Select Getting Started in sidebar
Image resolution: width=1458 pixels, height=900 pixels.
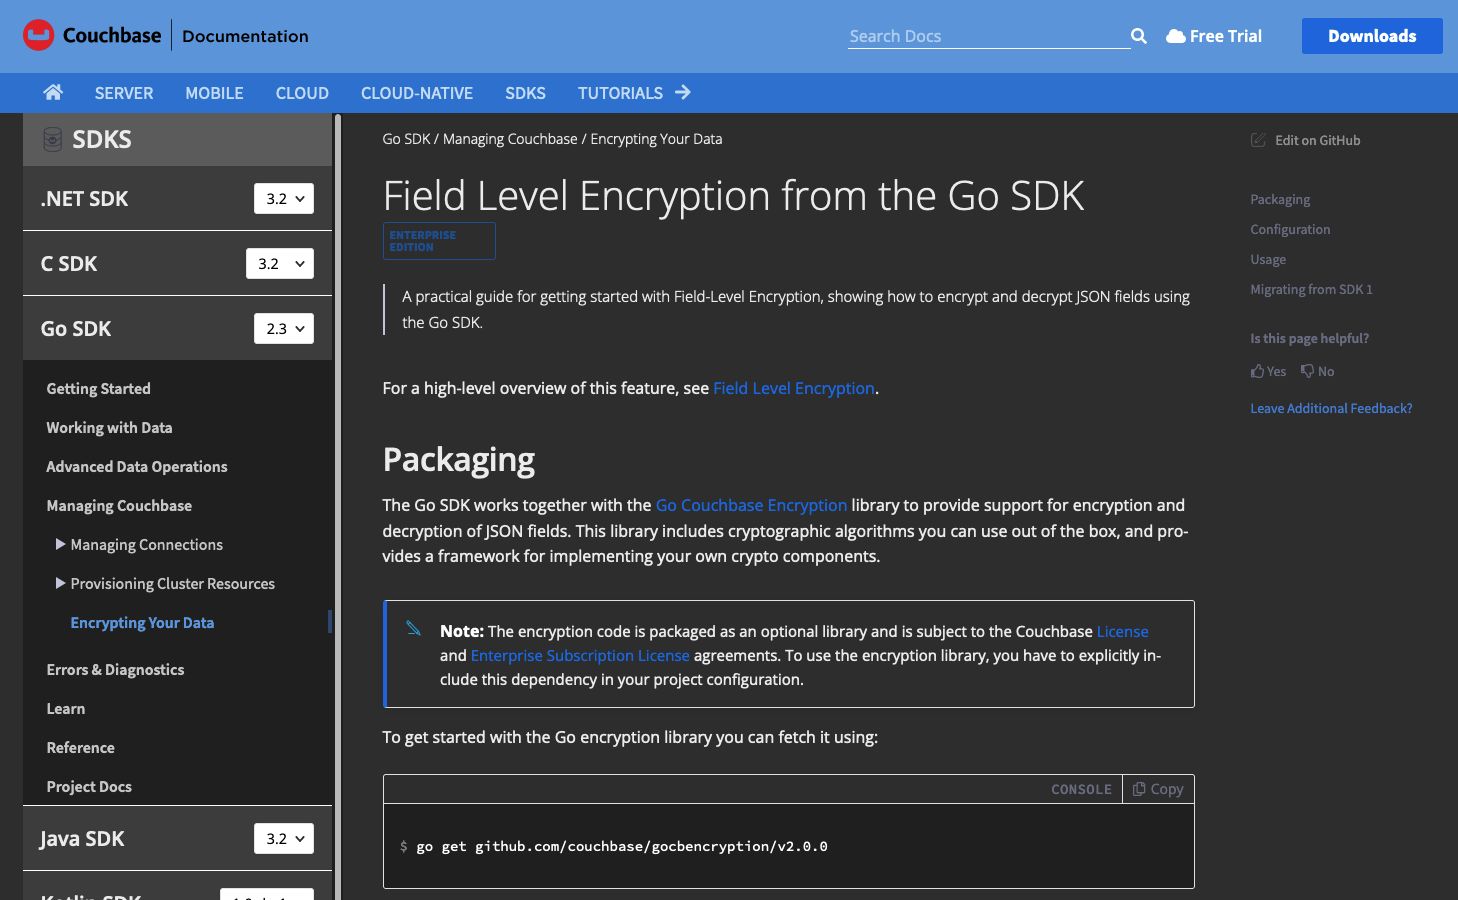click(98, 388)
